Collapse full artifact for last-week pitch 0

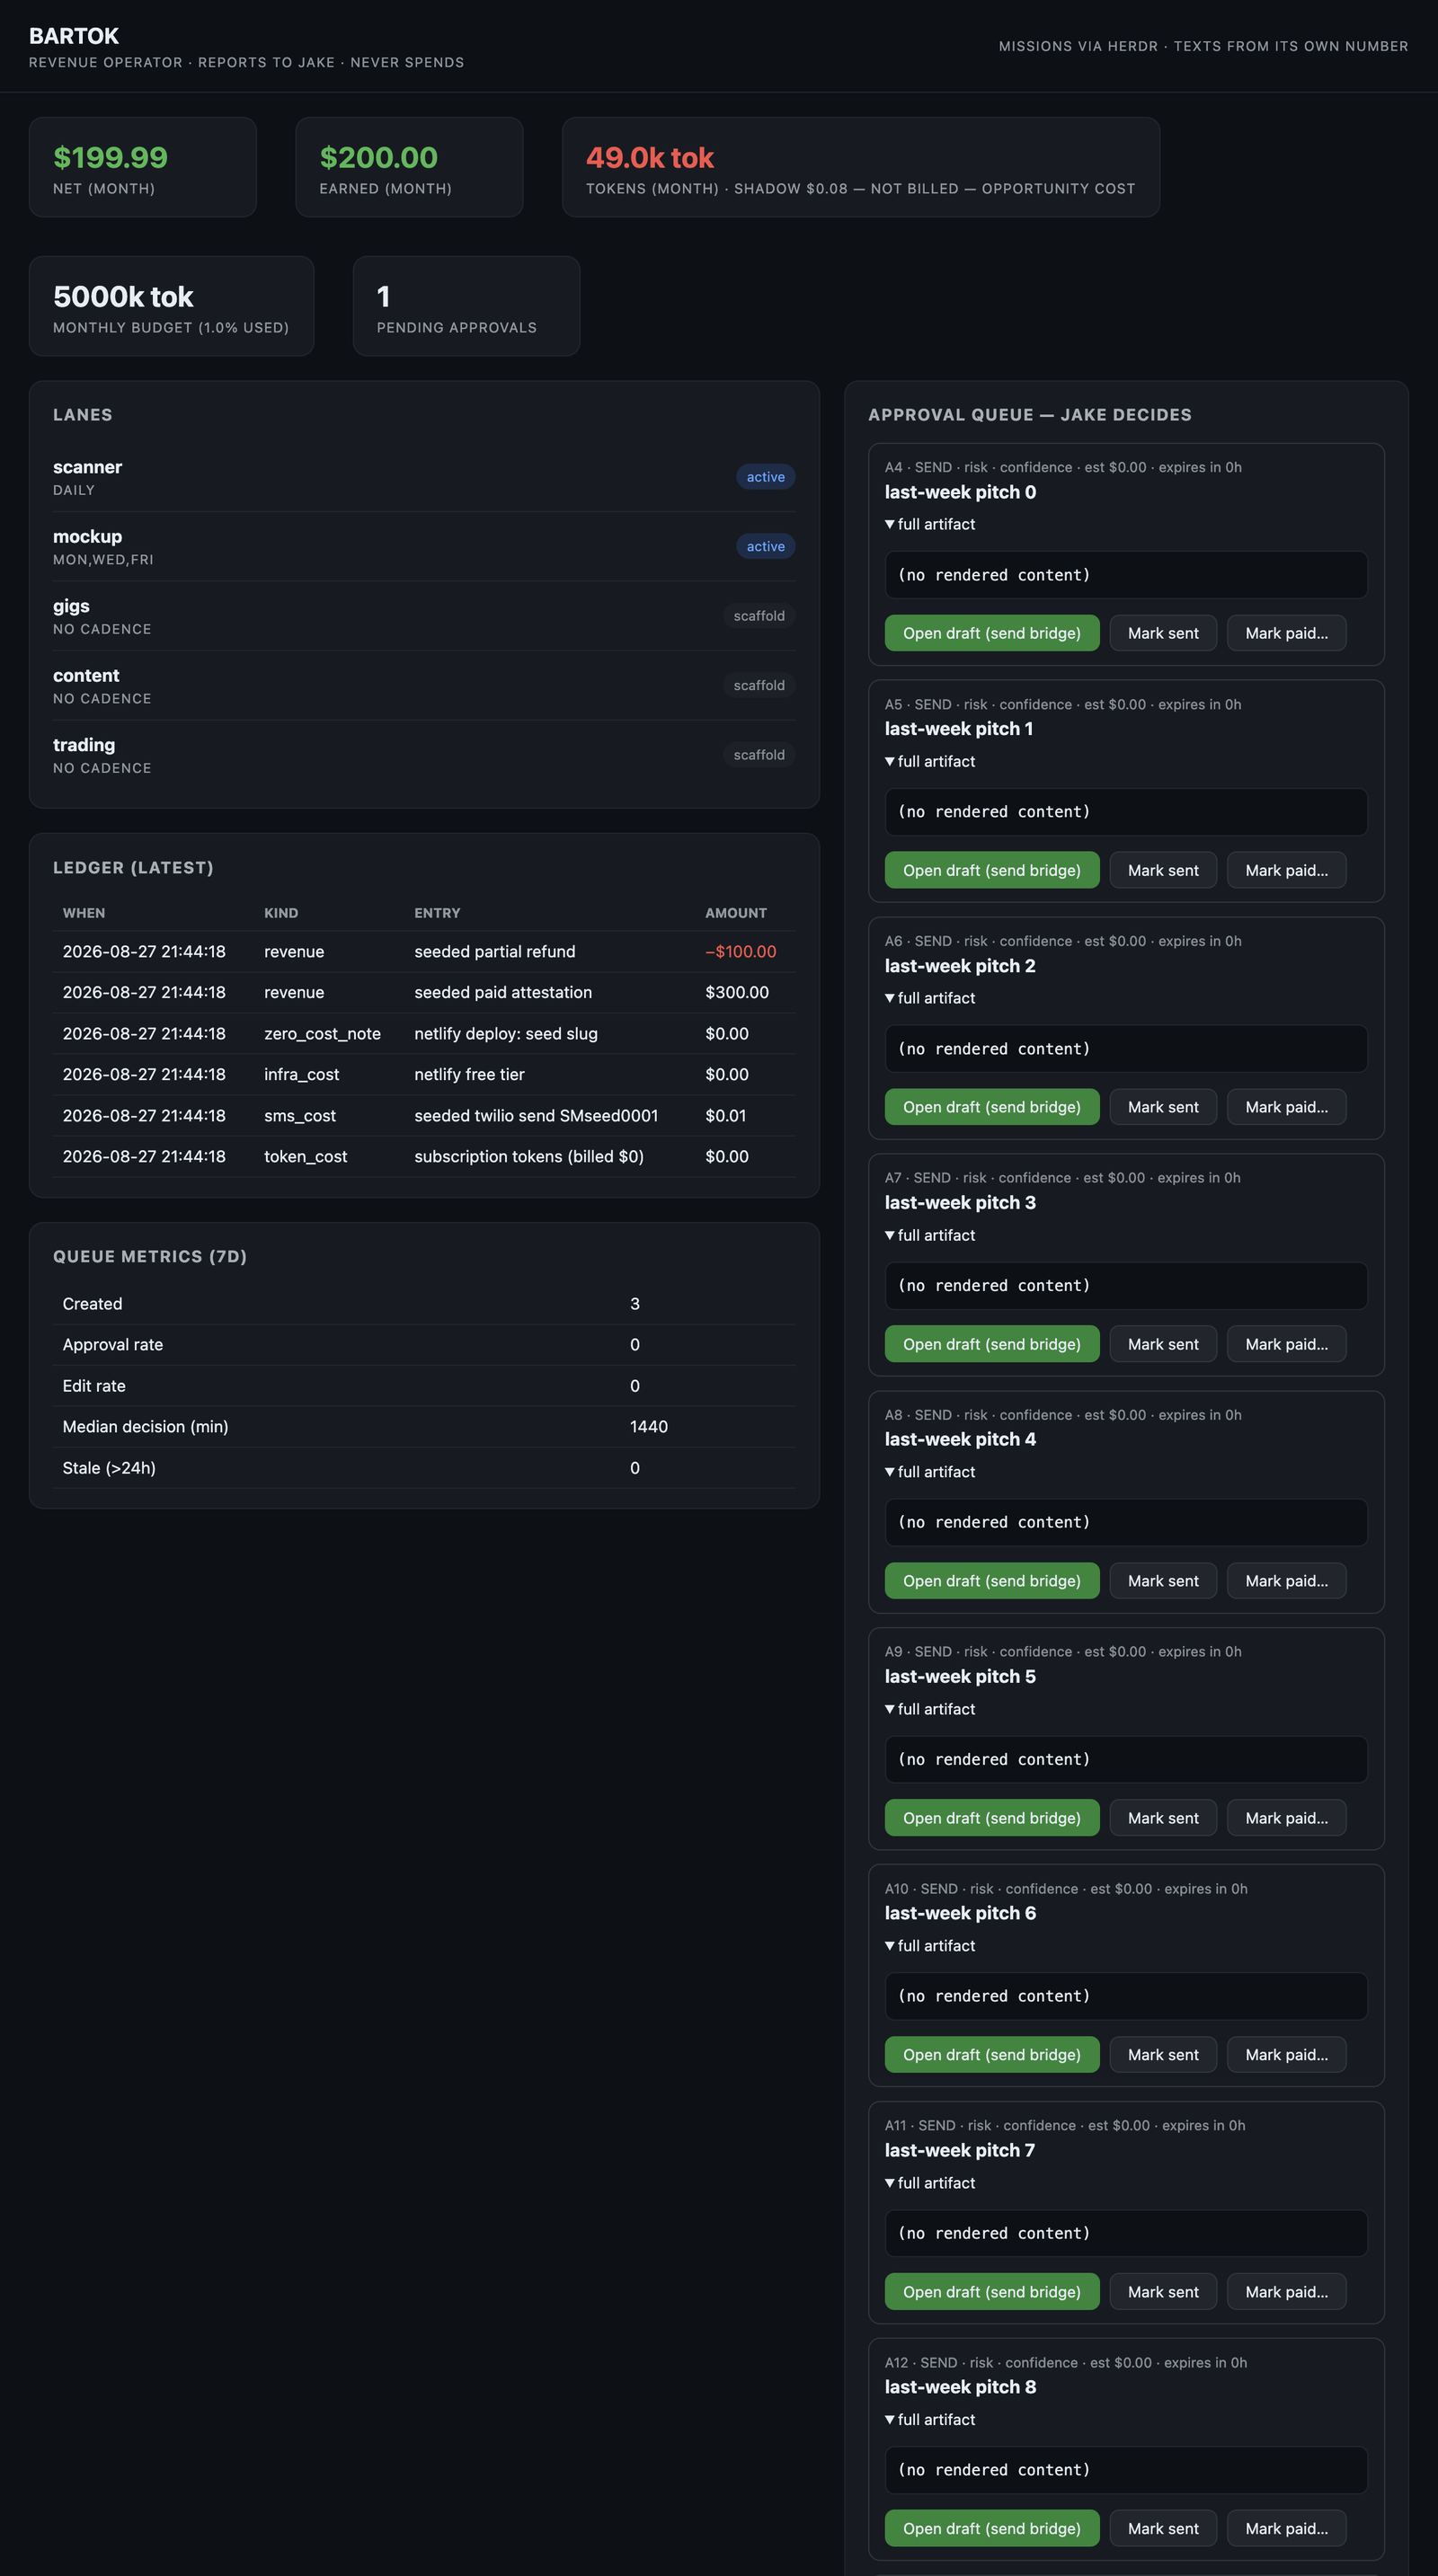coord(930,524)
